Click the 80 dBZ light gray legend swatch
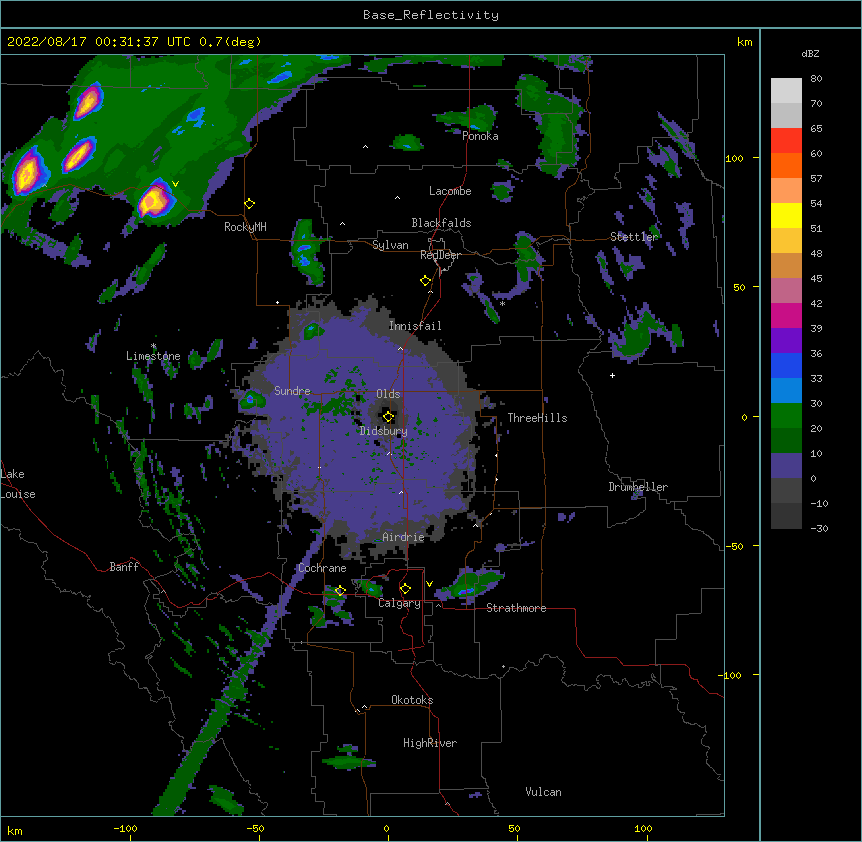The height and width of the screenshot is (842, 862). tap(786, 91)
